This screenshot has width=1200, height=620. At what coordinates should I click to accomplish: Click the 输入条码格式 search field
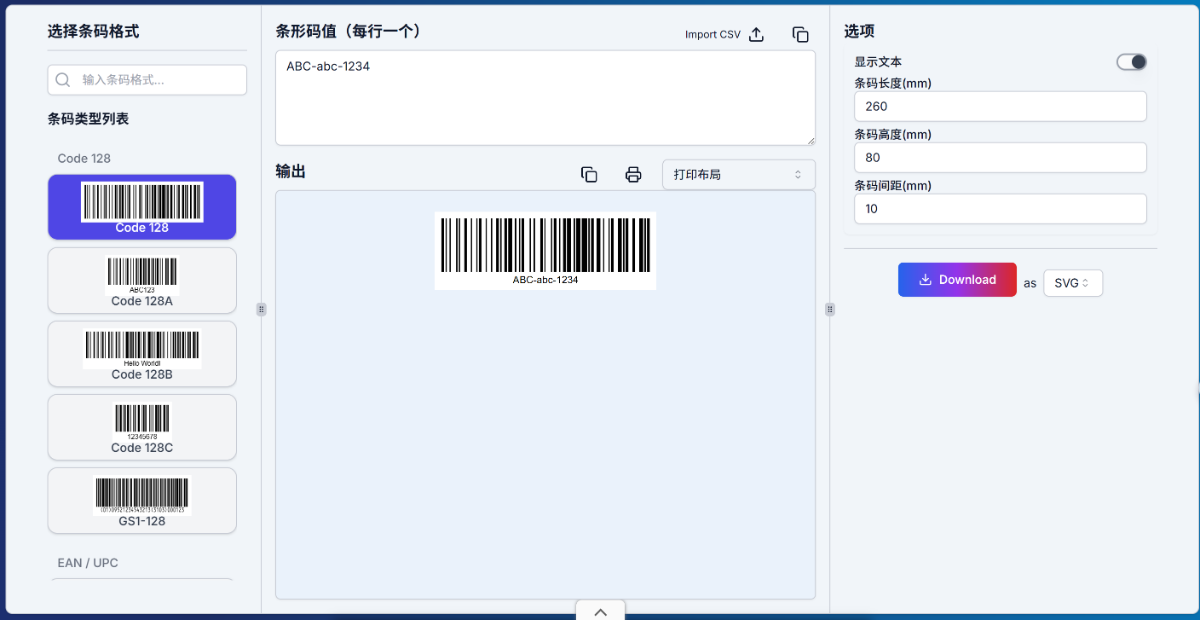coord(147,80)
